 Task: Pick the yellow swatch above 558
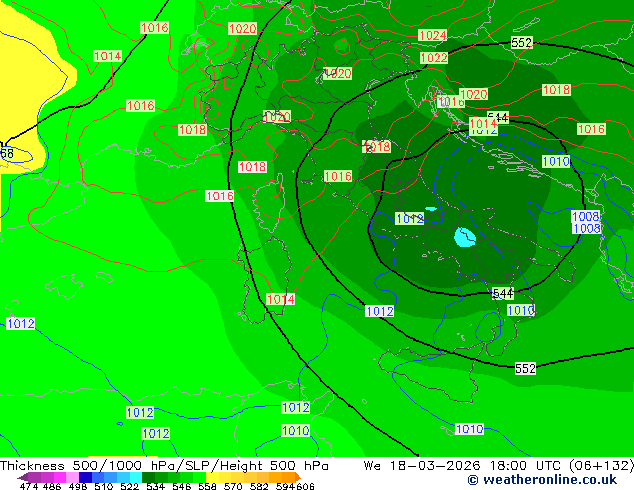(212, 477)
